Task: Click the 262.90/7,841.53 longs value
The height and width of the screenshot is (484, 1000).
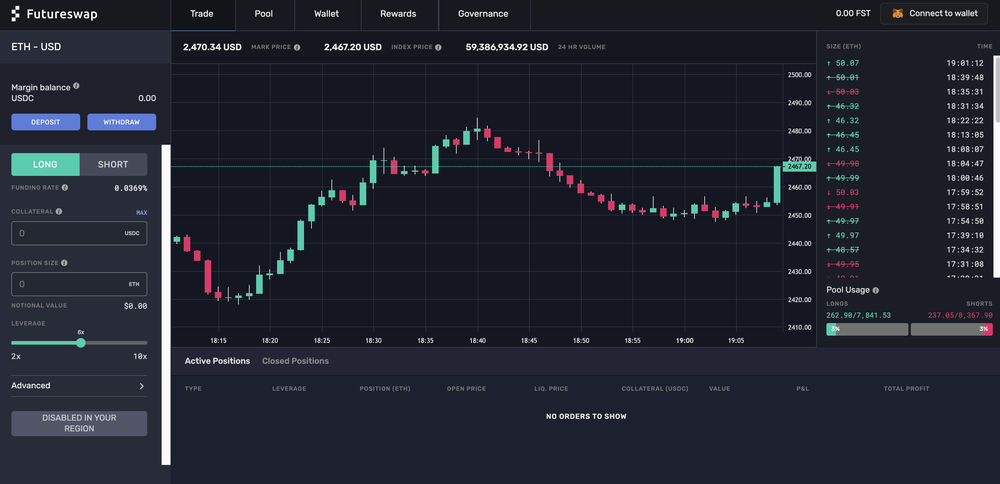Action: [858, 315]
